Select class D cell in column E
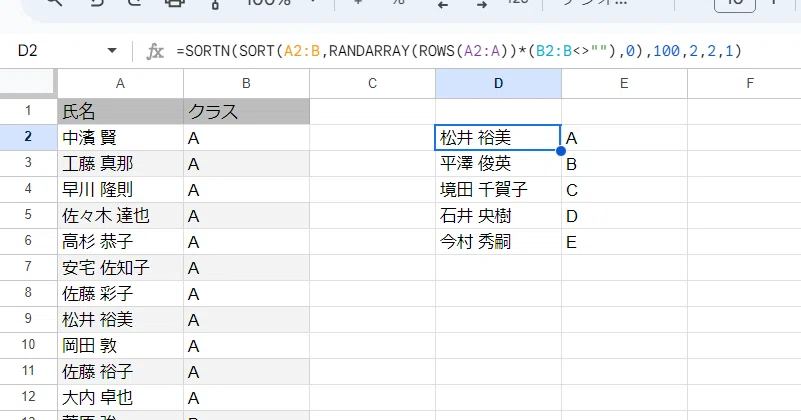The image size is (801, 420). 624,215
